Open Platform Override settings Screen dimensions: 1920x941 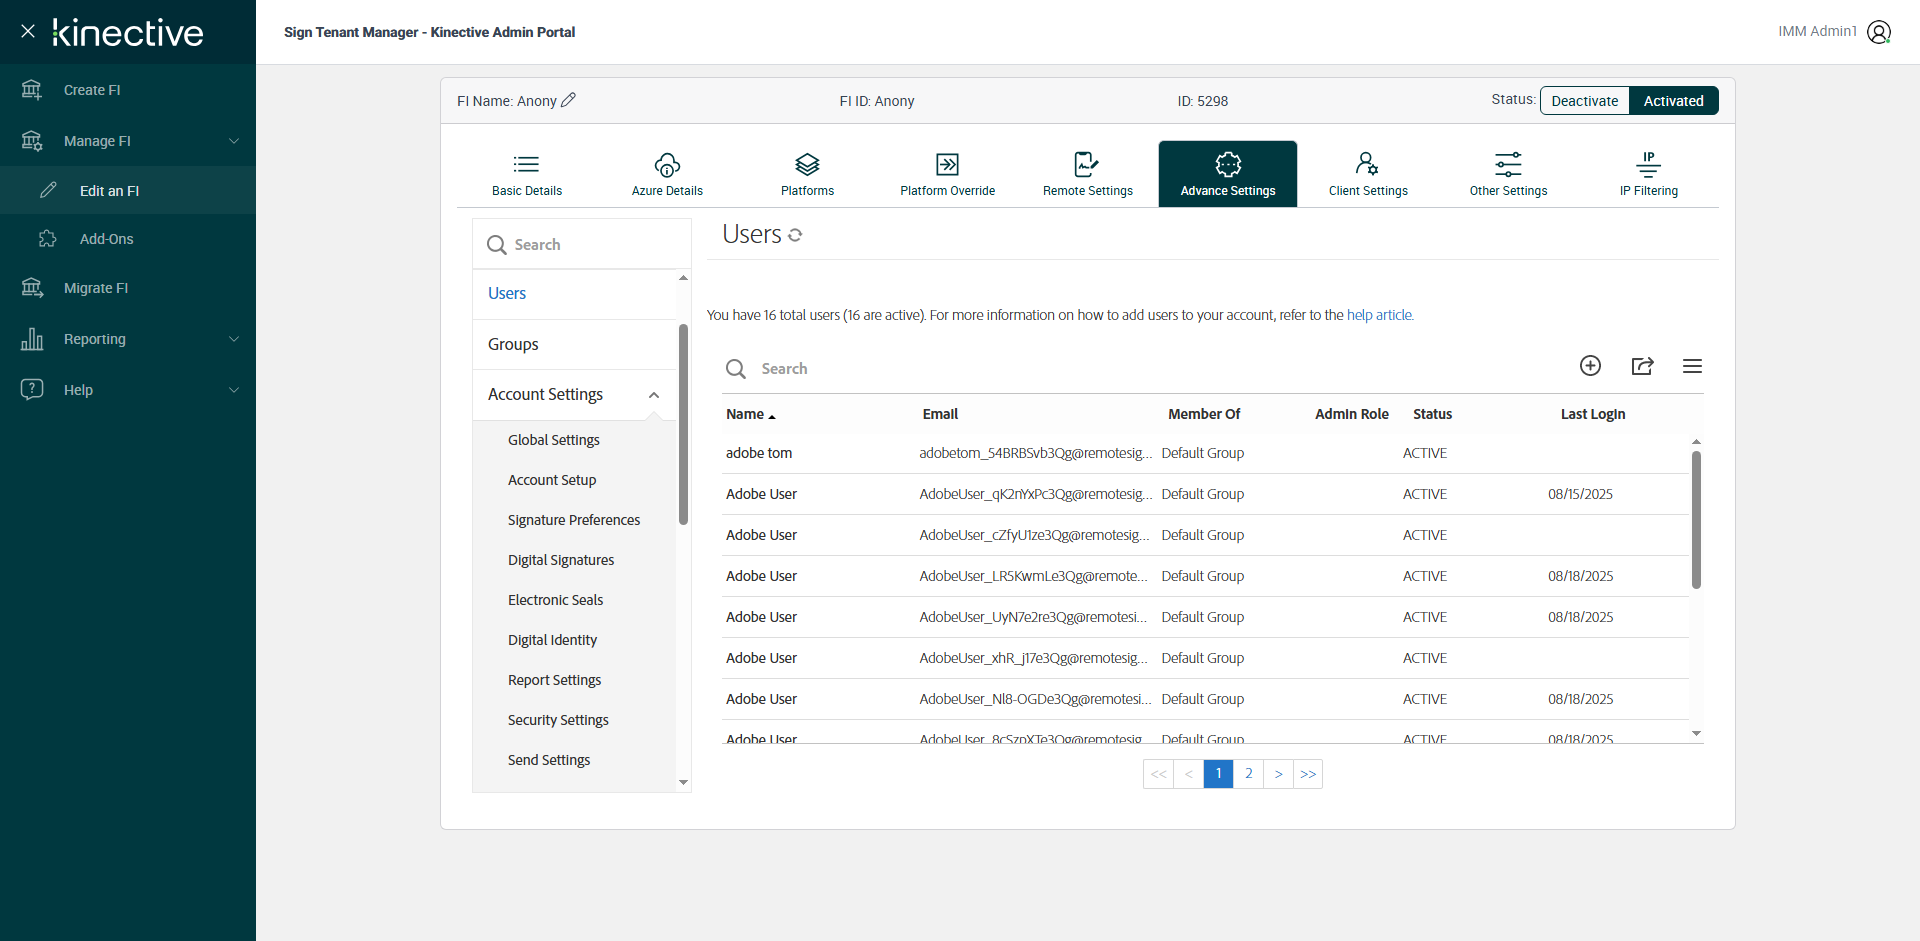click(947, 174)
